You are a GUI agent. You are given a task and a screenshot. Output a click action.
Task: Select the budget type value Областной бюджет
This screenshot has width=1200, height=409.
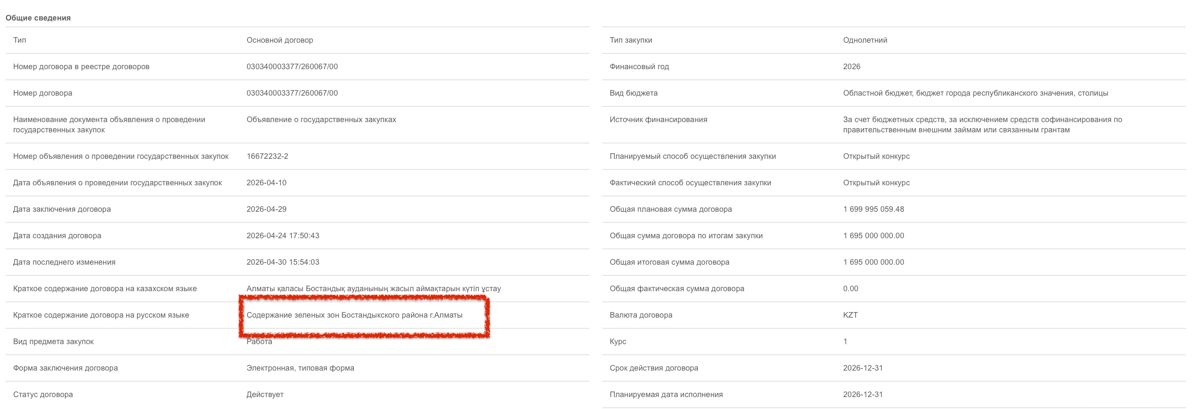[x=975, y=93]
